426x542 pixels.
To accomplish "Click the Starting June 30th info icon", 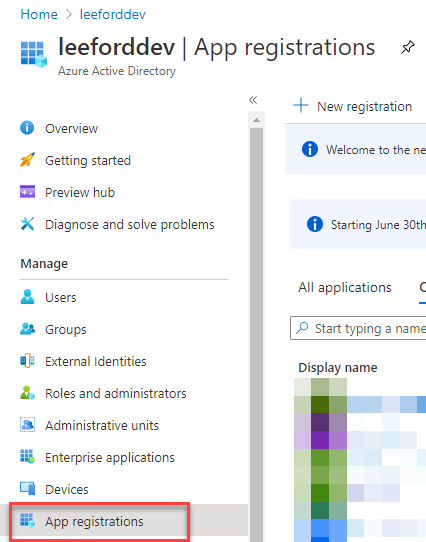I will coord(315,224).
